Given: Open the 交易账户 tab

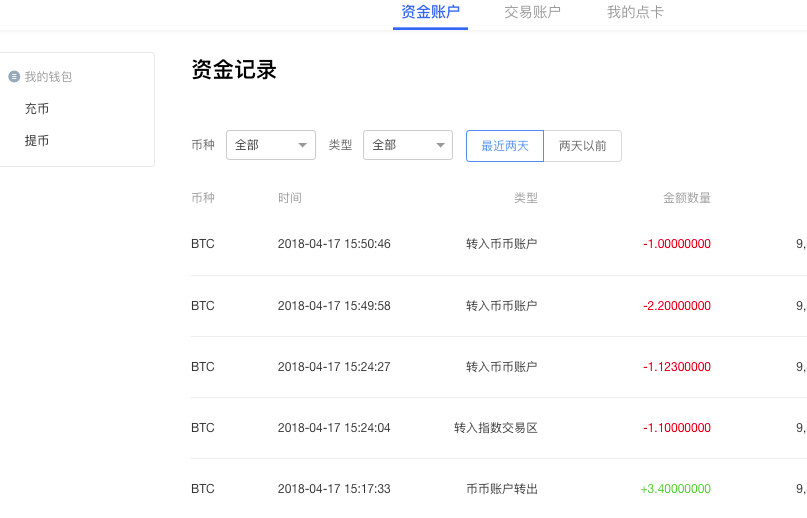Looking at the screenshot, I should click(x=532, y=13).
